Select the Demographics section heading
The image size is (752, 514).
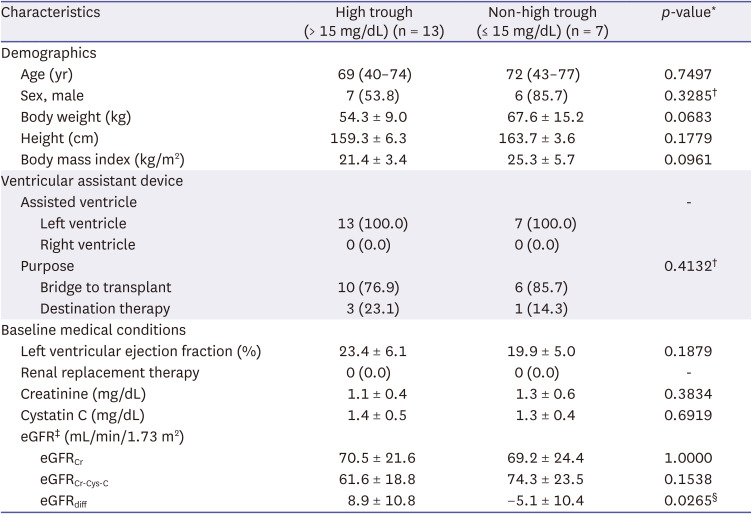coord(47,53)
